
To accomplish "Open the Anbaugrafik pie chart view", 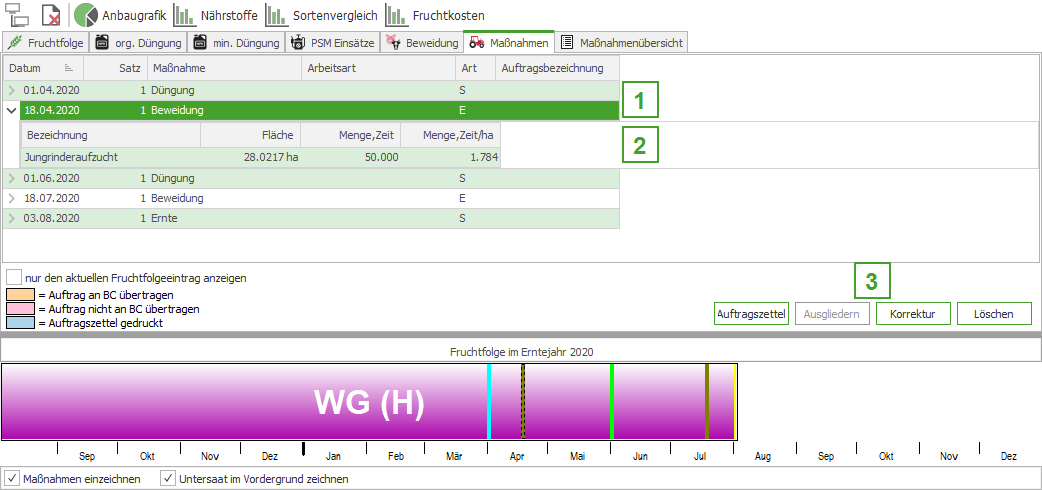I will pyautogui.click(x=121, y=15).
